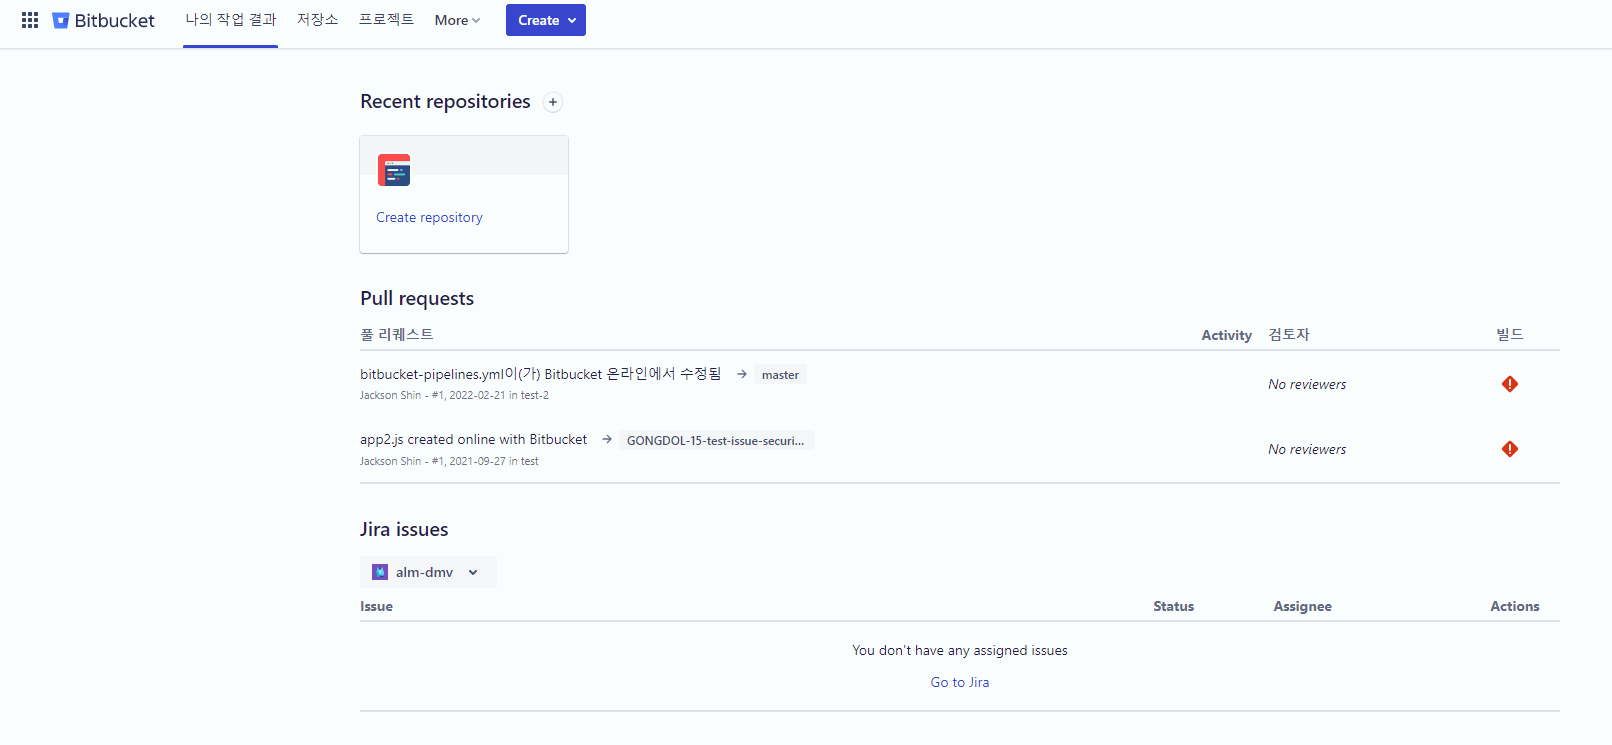This screenshot has height=745, width=1612.
Task: Open the Create dropdown button
Action: (x=546, y=20)
